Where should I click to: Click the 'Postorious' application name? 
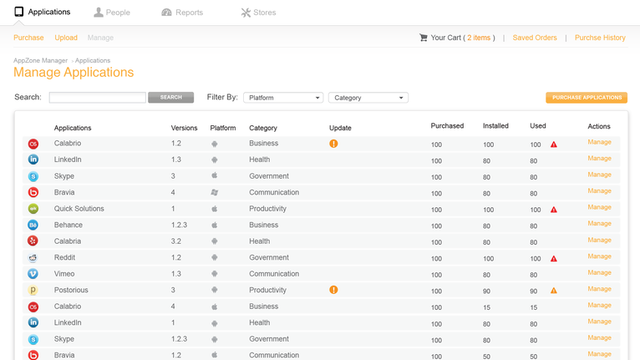click(71, 290)
